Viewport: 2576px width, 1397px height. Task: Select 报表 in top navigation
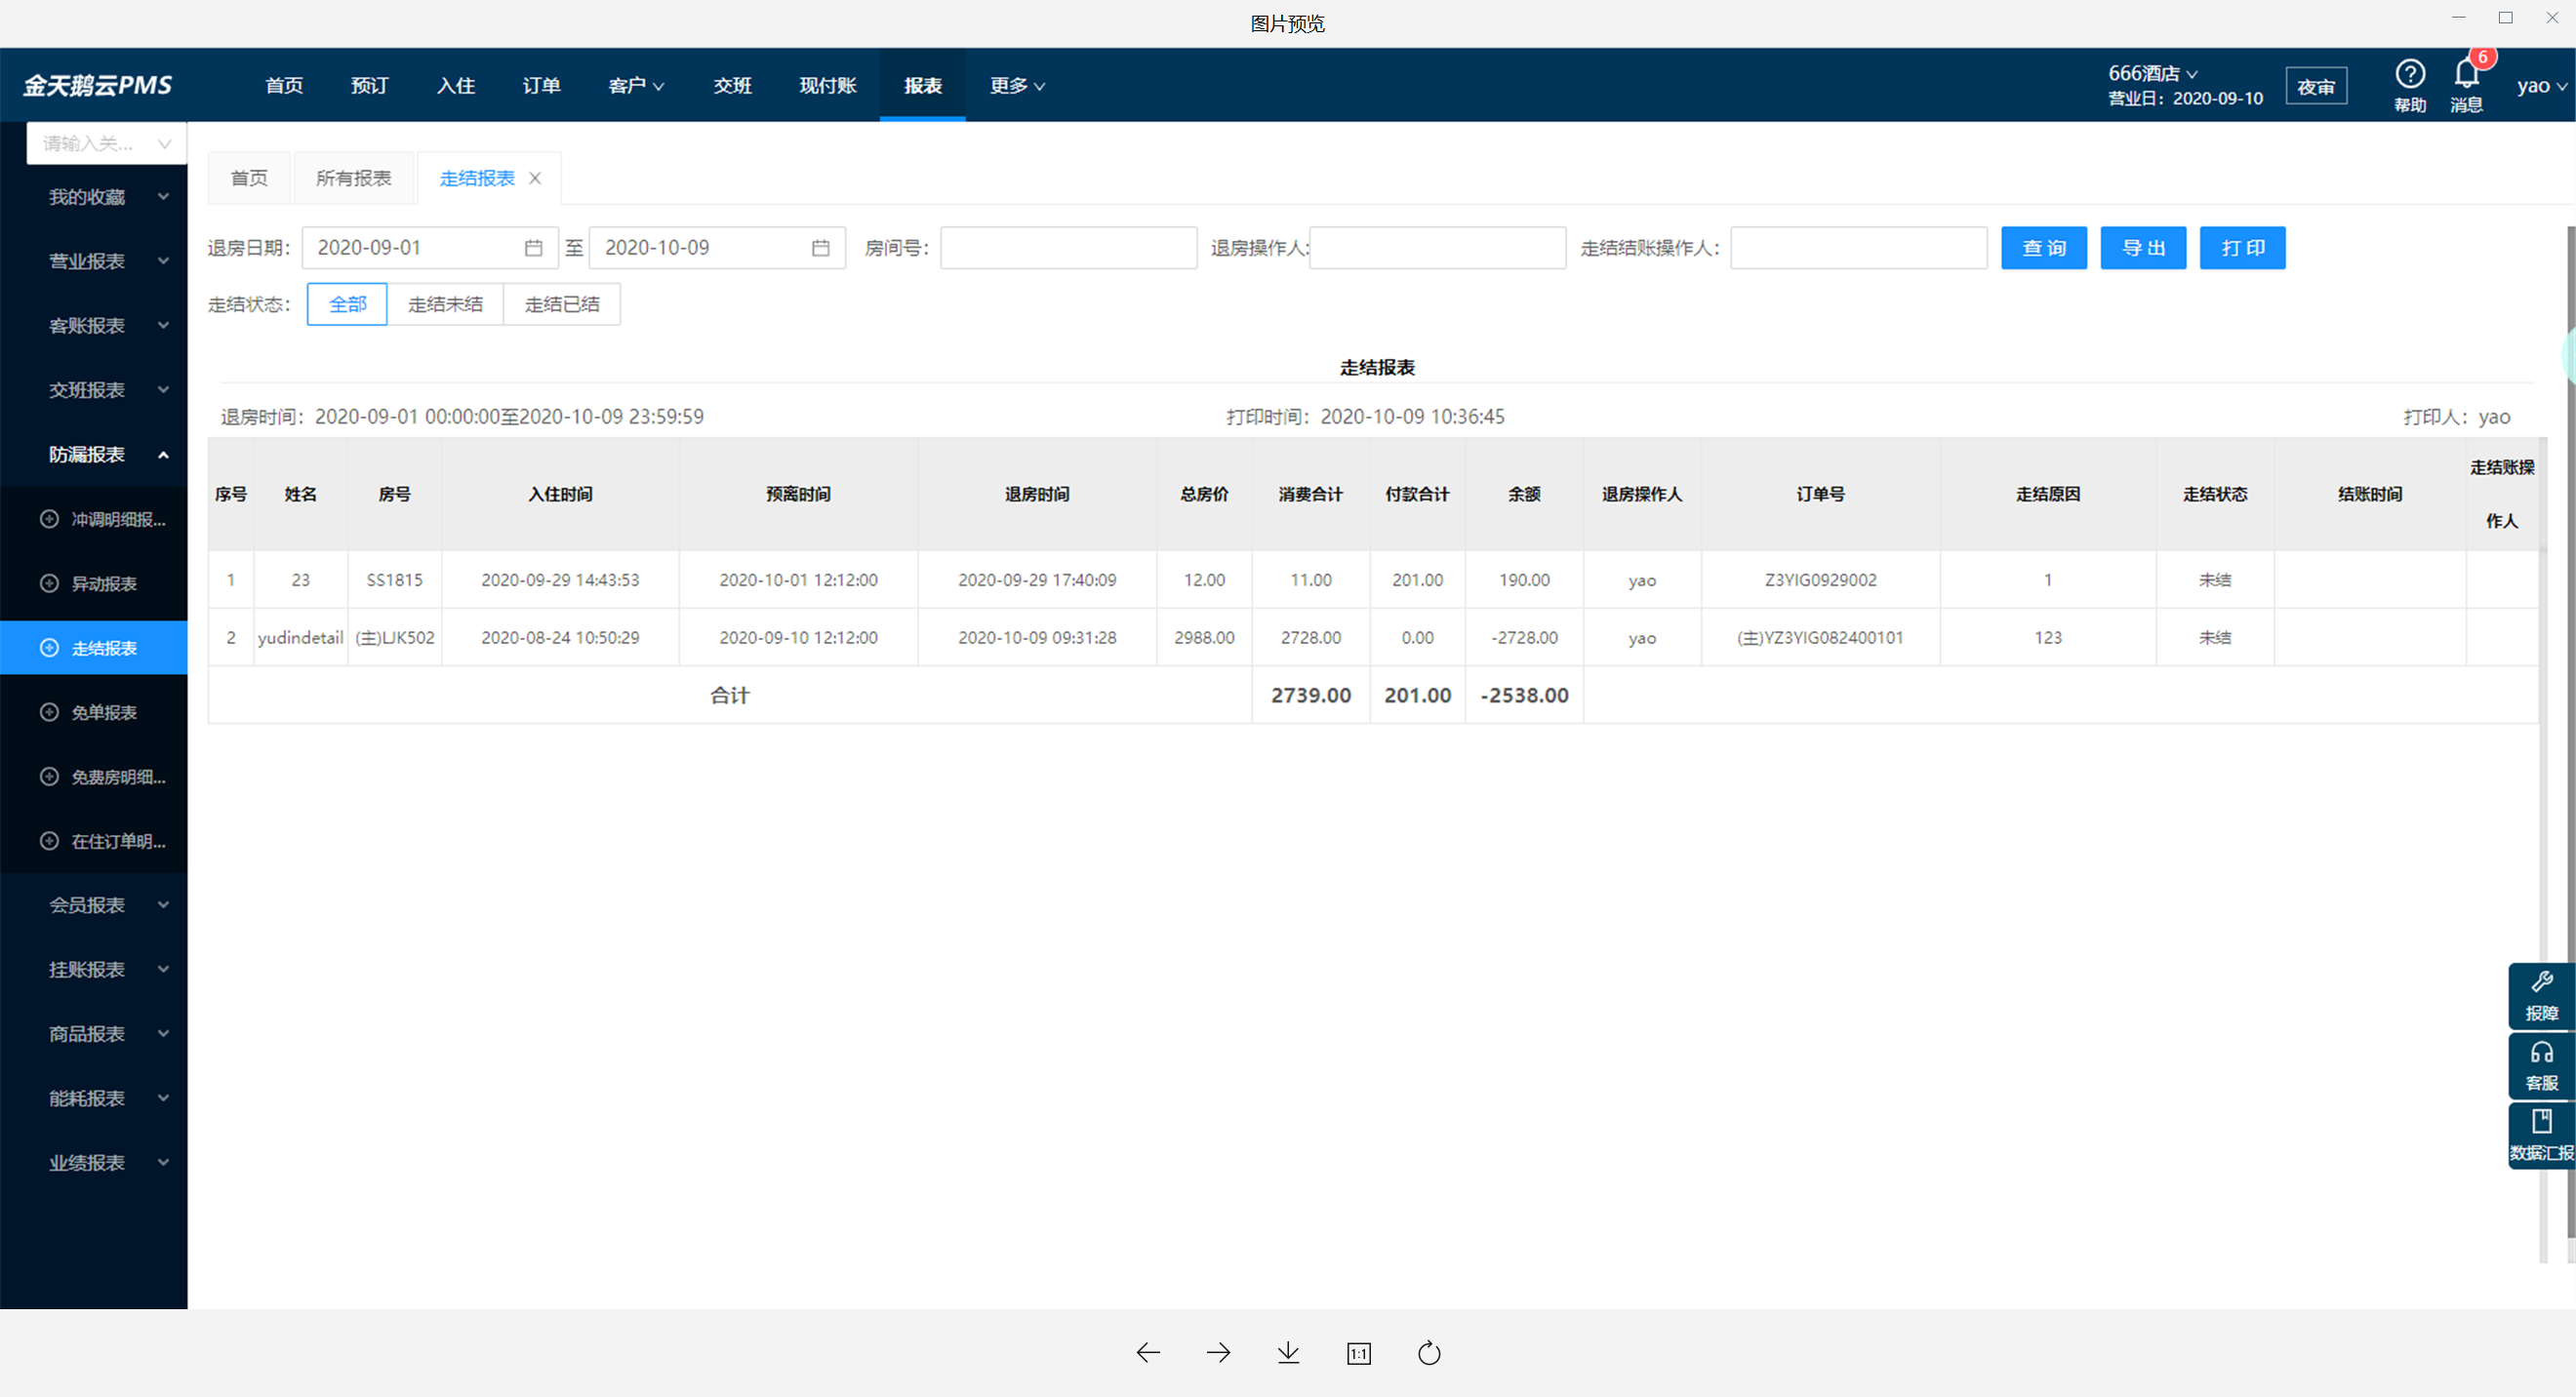(922, 86)
